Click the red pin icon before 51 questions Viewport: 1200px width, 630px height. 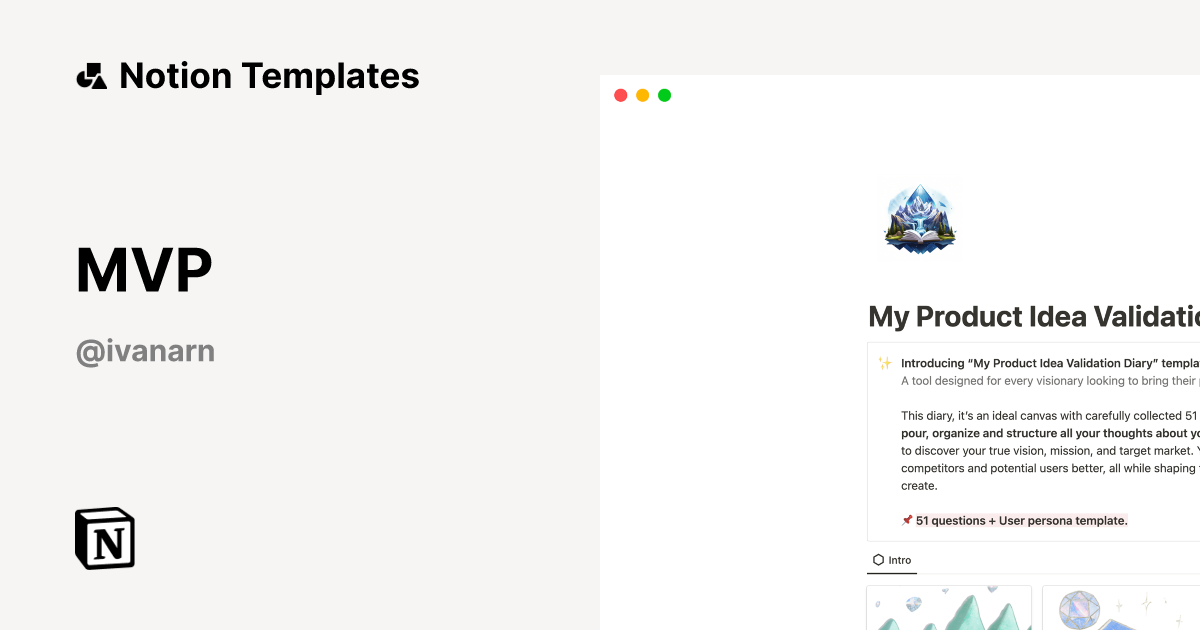[x=907, y=520]
